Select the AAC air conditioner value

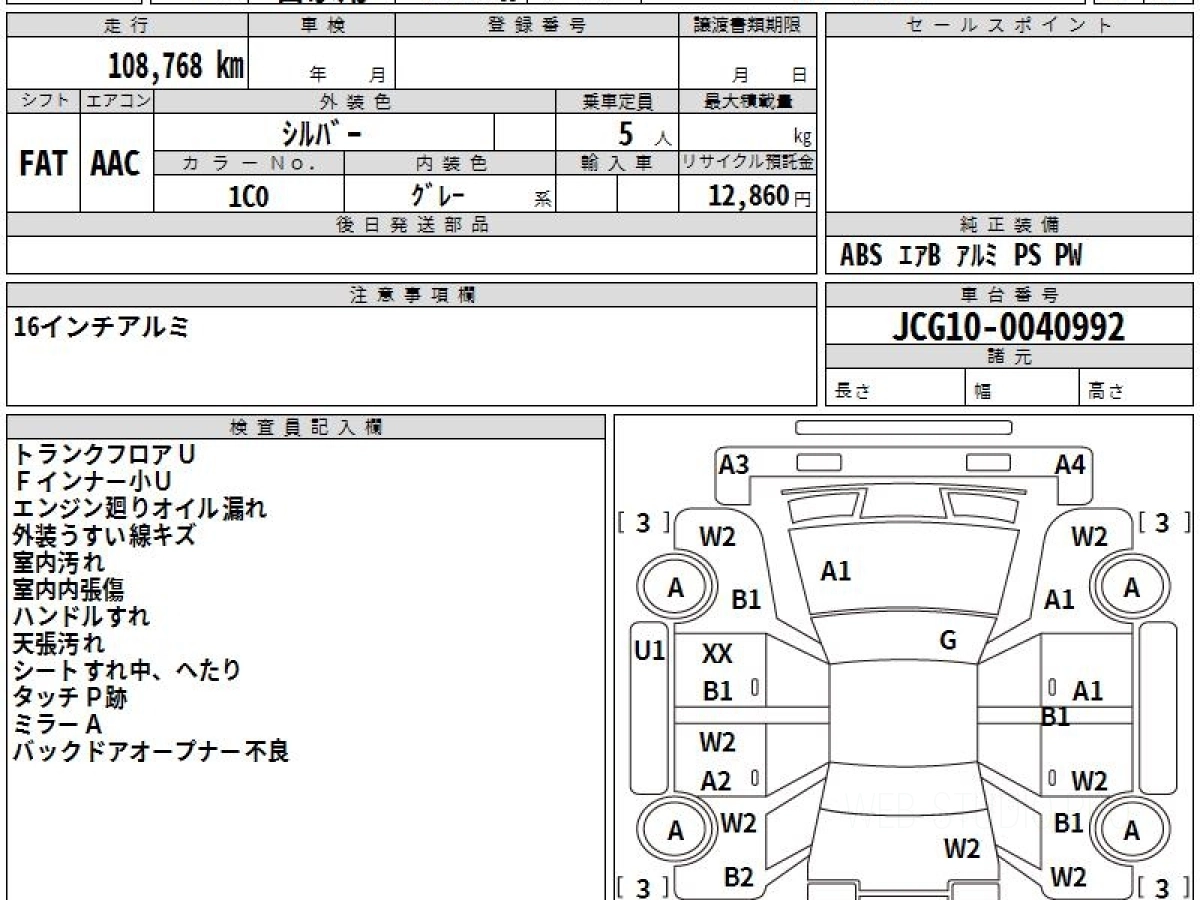tap(116, 164)
